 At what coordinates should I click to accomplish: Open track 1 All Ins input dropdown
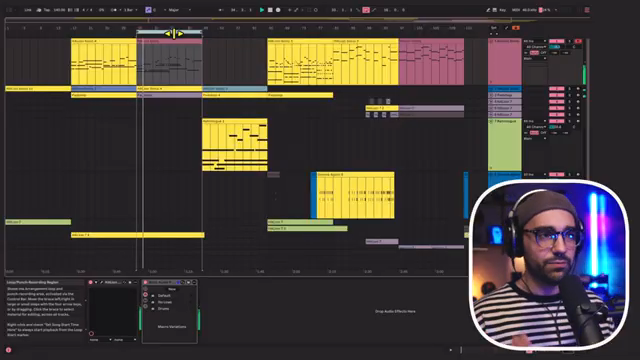pyautogui.click(x=535, y=41)
